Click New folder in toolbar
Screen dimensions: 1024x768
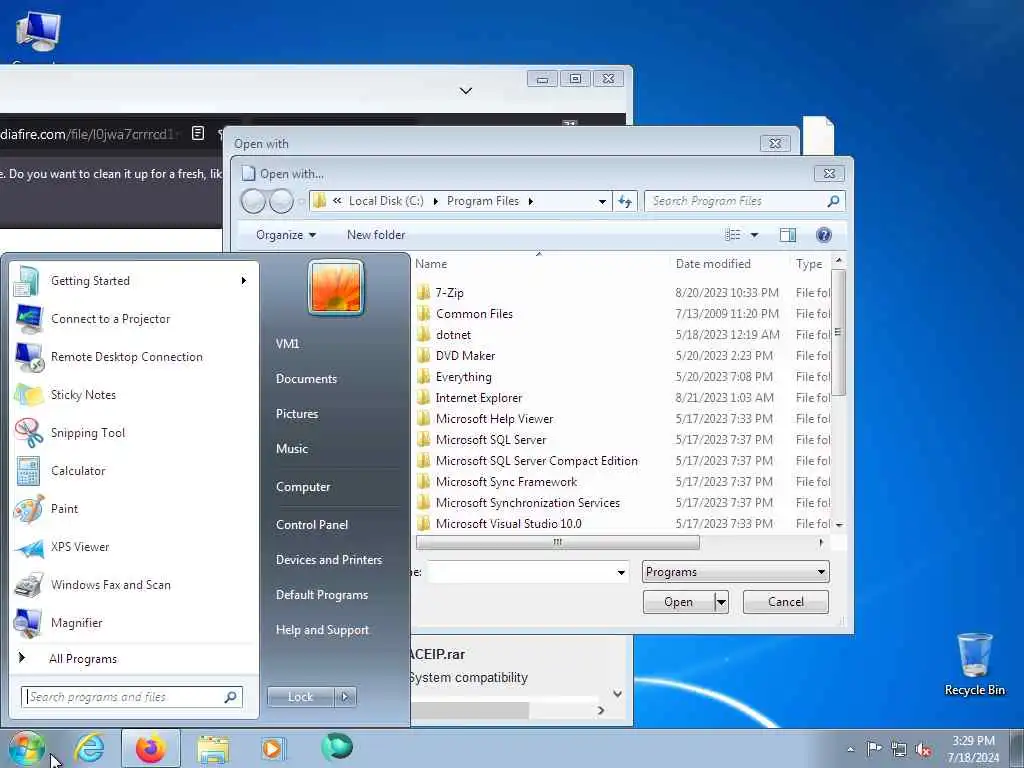click(x=376, y=235)
